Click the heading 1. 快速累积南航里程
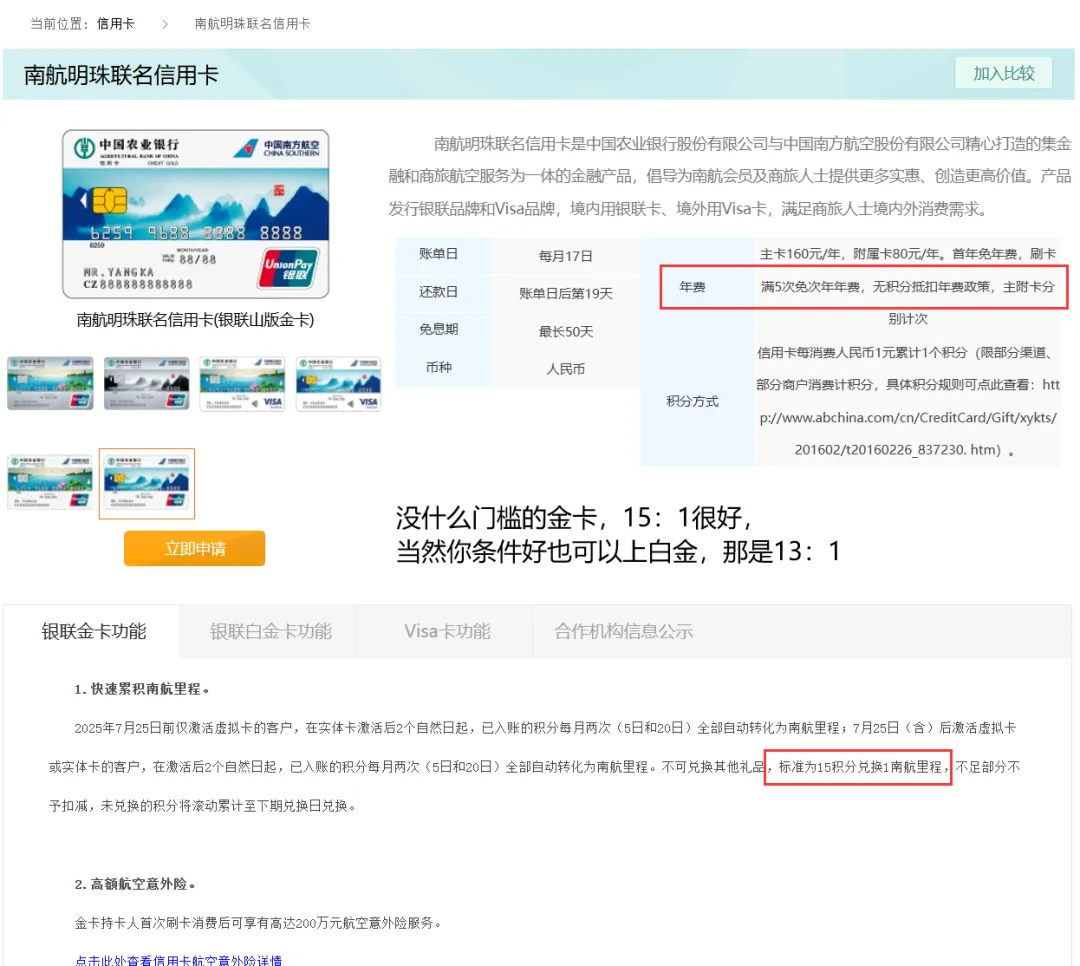This screenshot has width=1080, height=966. point(142,689)
